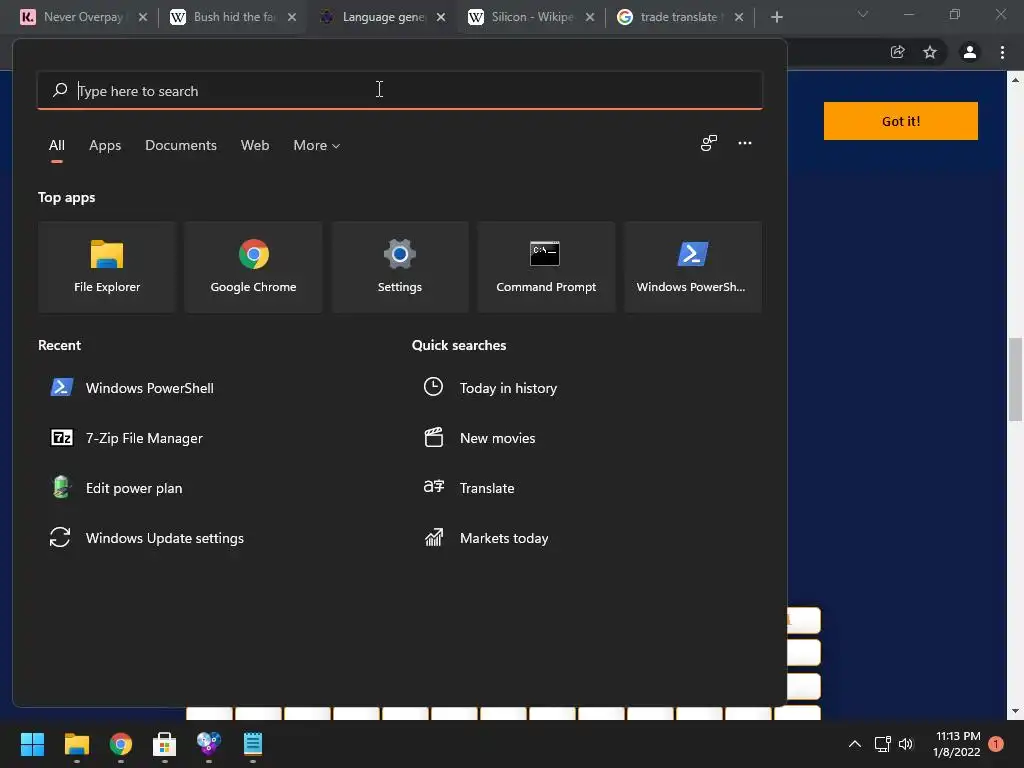
Task: Switch to the Apps search filter
Action: pyautogui.click(x=105, y=146)
